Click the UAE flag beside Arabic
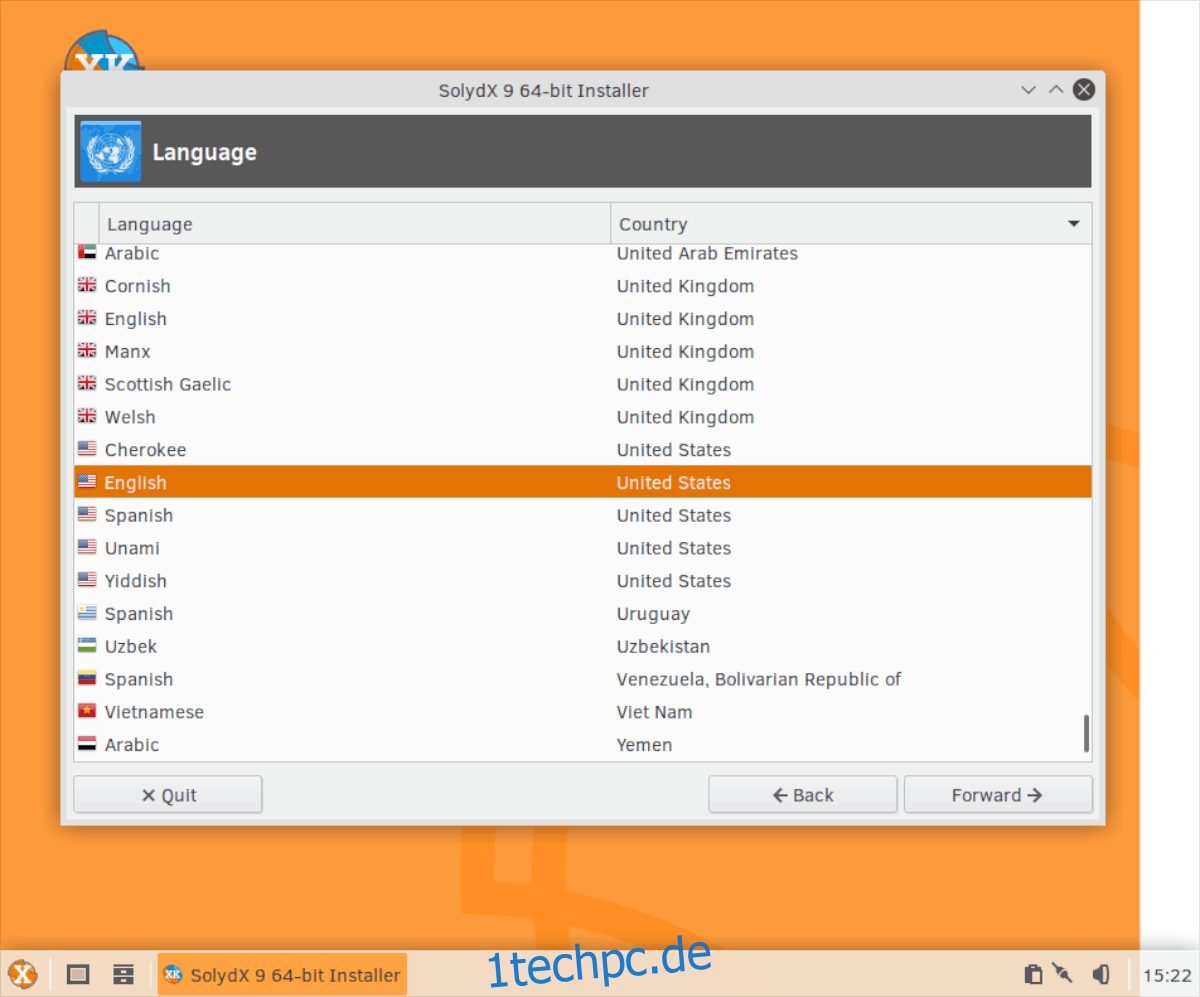Screen dimensions: 1200x997 pyautogui.click(x=87, y=253)
